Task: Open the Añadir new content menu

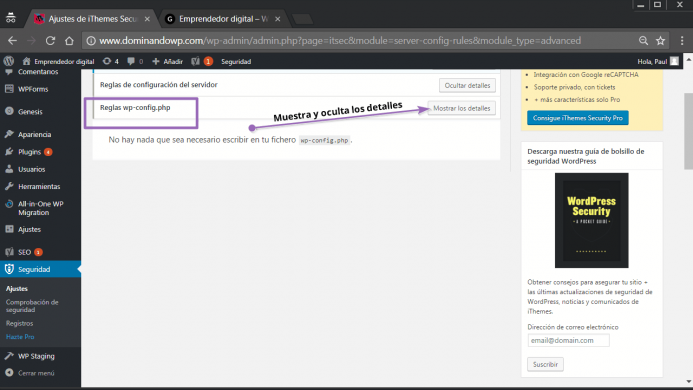Action: click(x=168, y=61)
